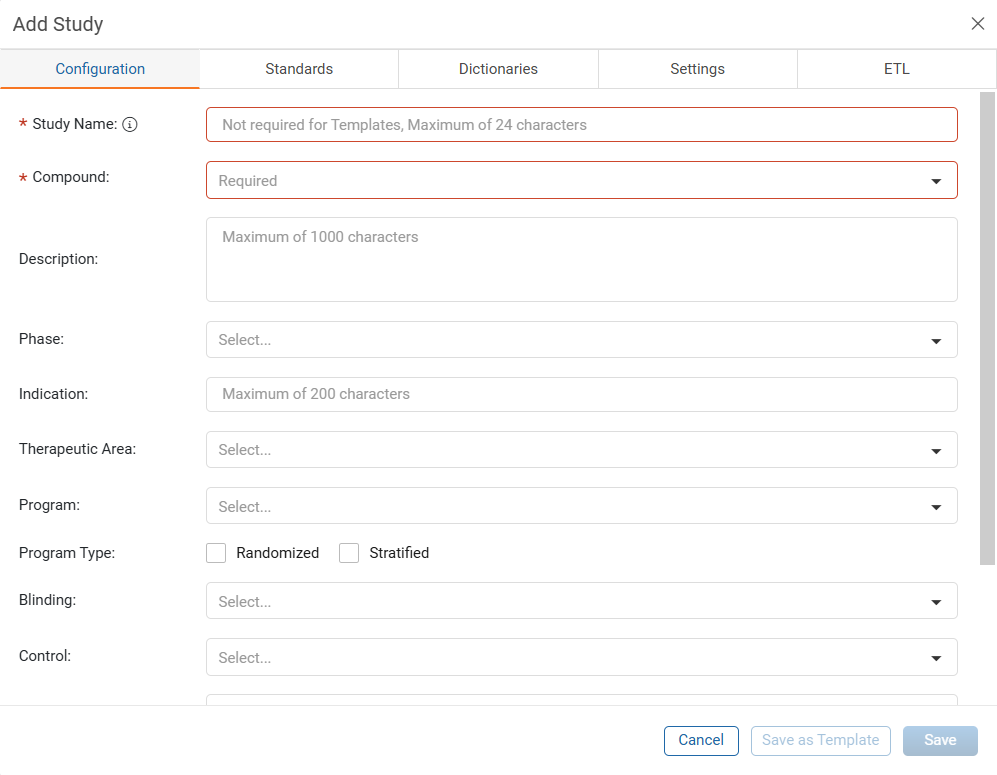Click the vertical scrollbar thumb

987,328
